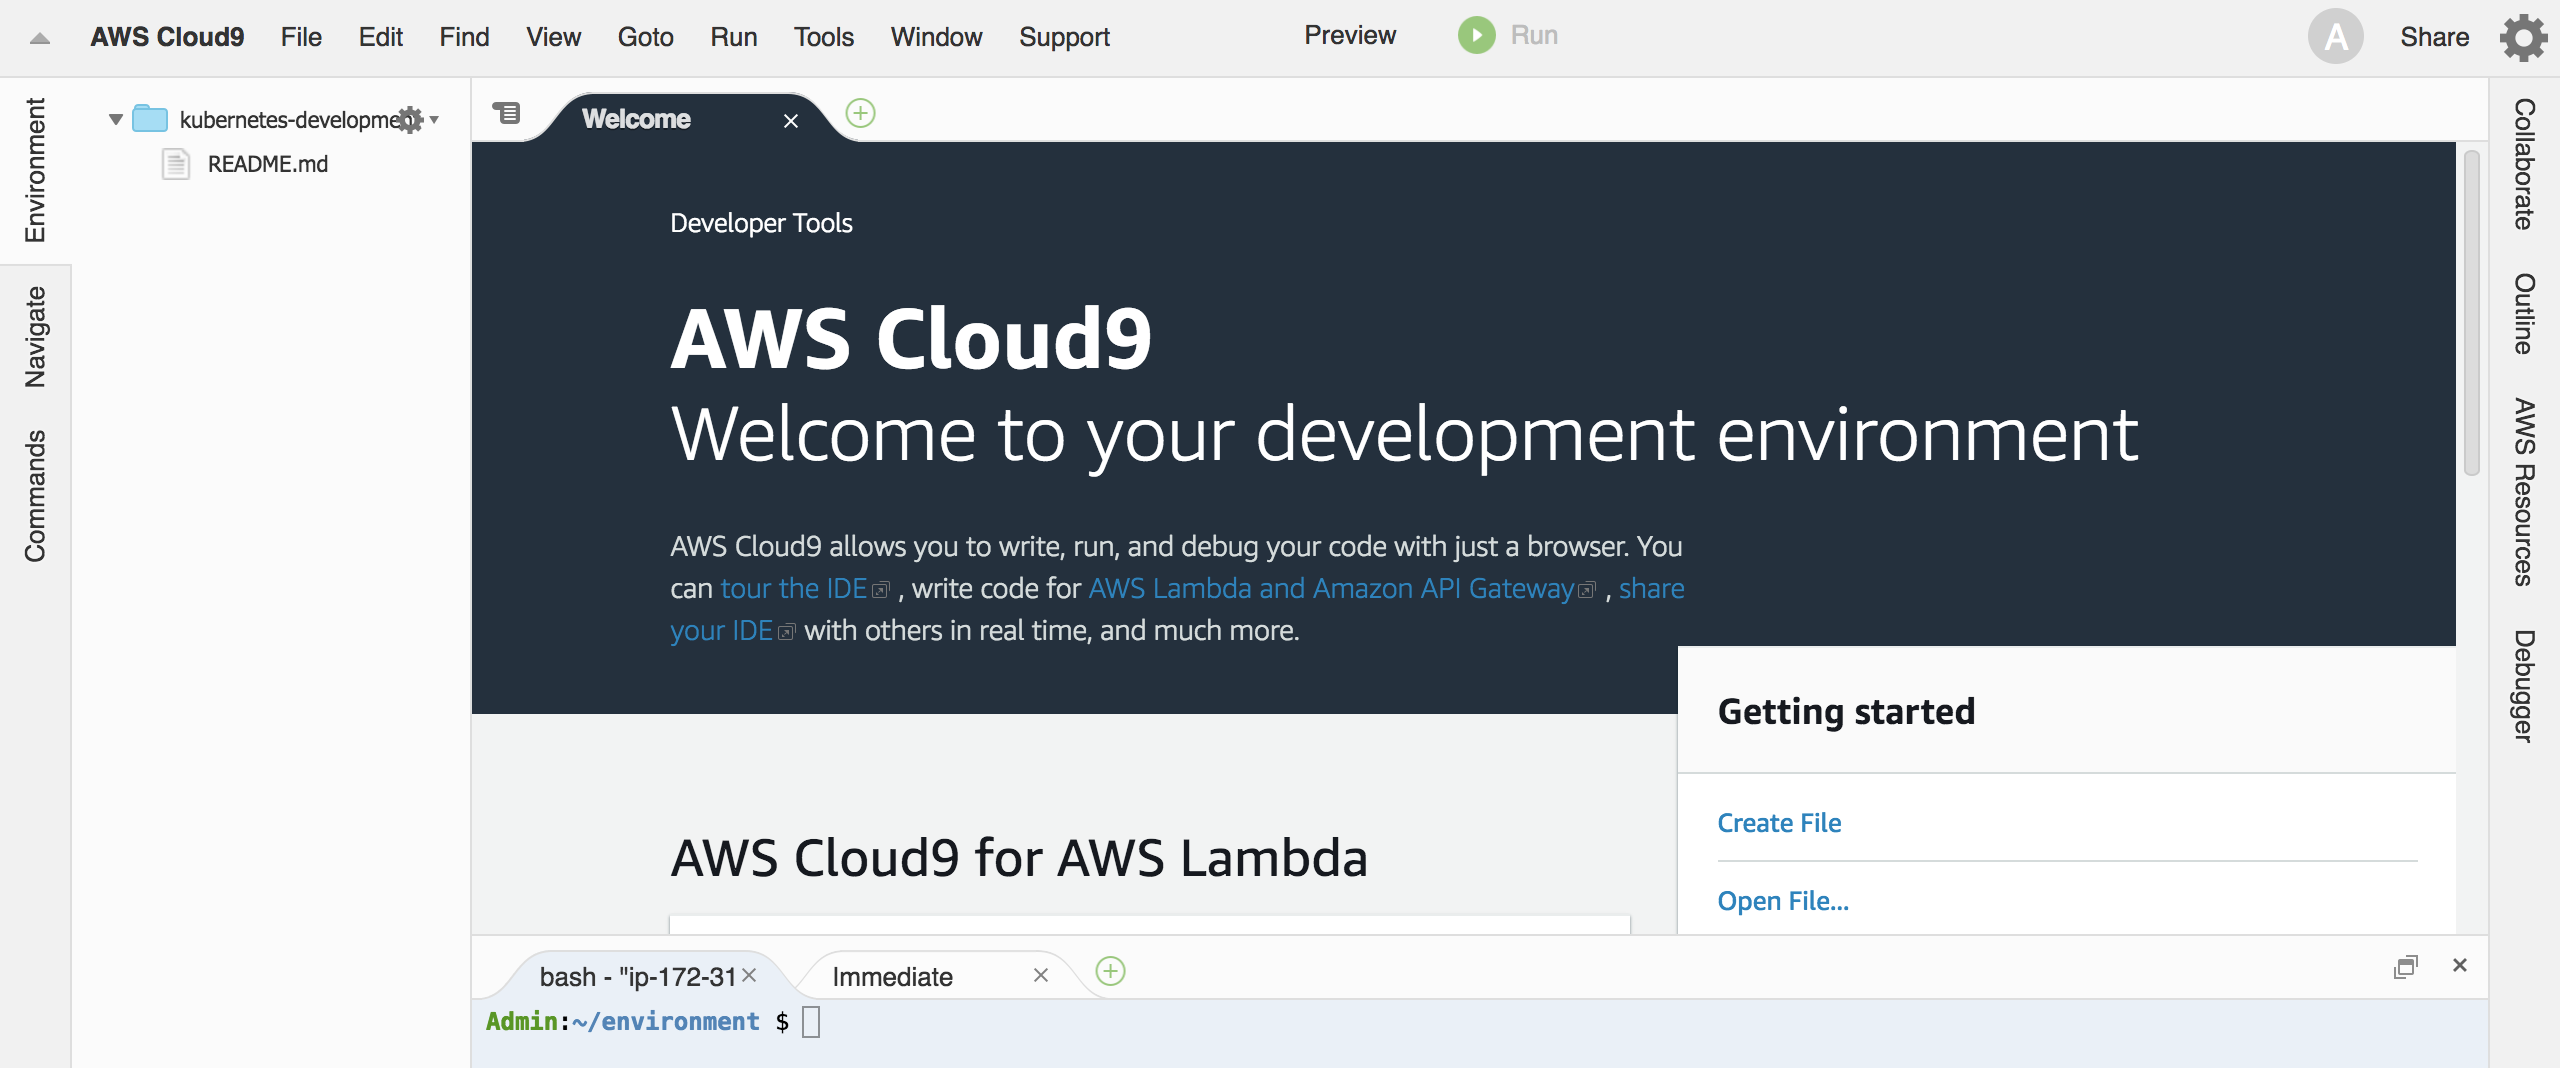Click the 'Getting started' heading
The width and height of the screenshot is (2560, 1068).
1846,712
